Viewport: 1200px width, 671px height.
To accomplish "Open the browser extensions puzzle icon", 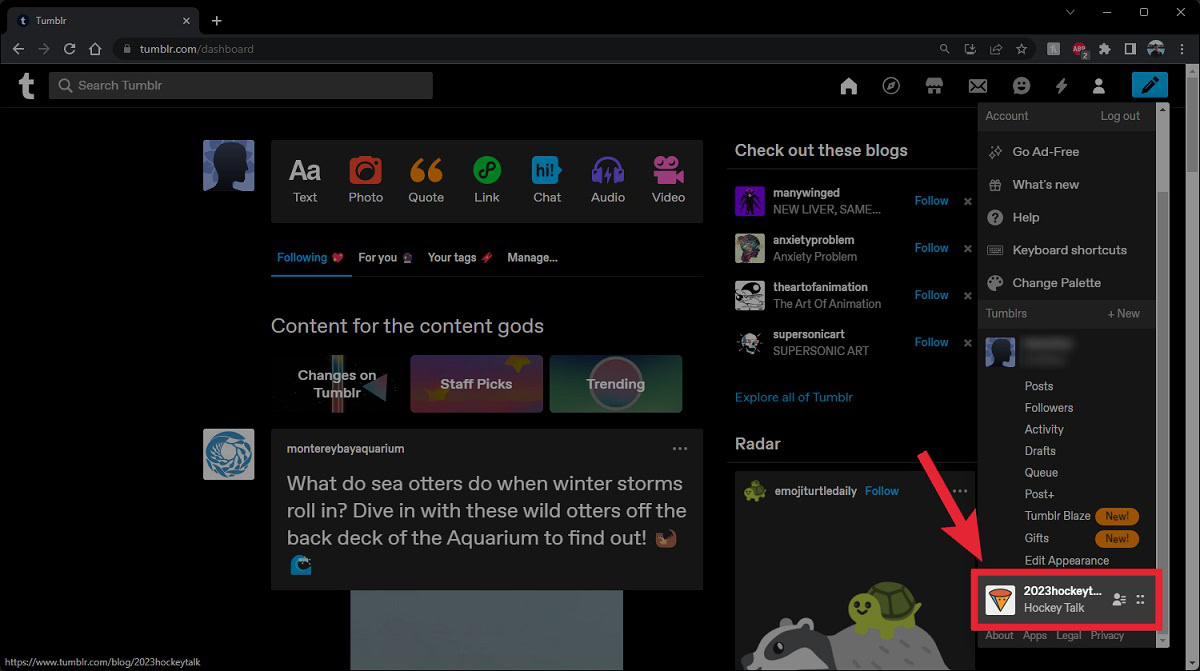I will tap(1104, 48).
